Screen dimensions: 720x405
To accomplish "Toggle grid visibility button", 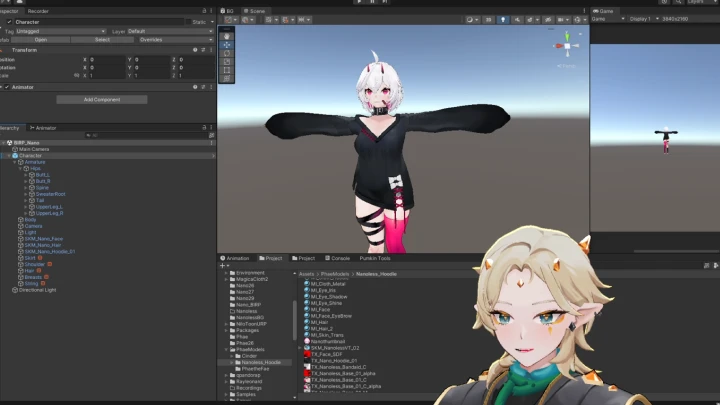I will click(x=271, y=20).
